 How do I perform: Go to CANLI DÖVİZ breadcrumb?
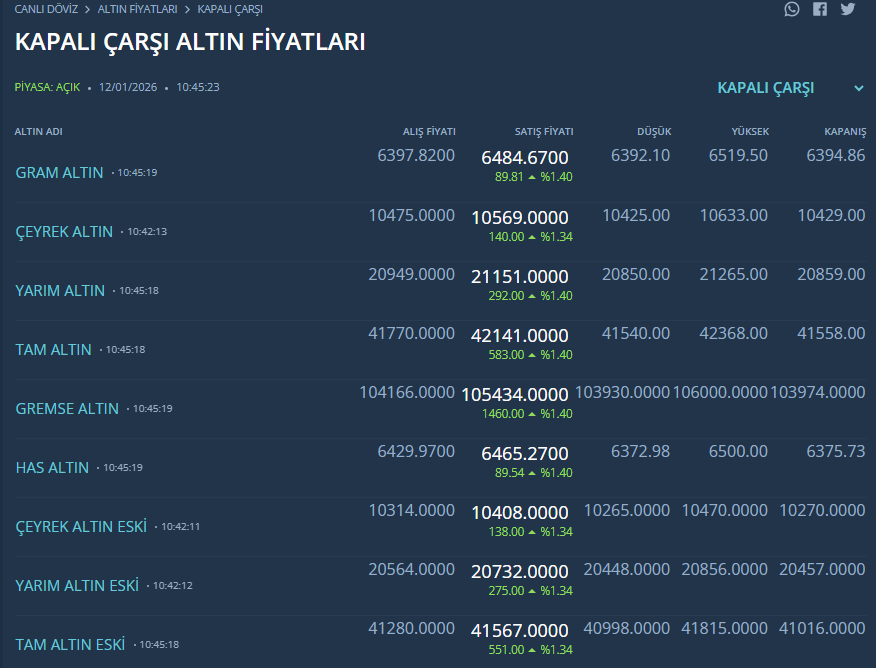coord(46,9)
